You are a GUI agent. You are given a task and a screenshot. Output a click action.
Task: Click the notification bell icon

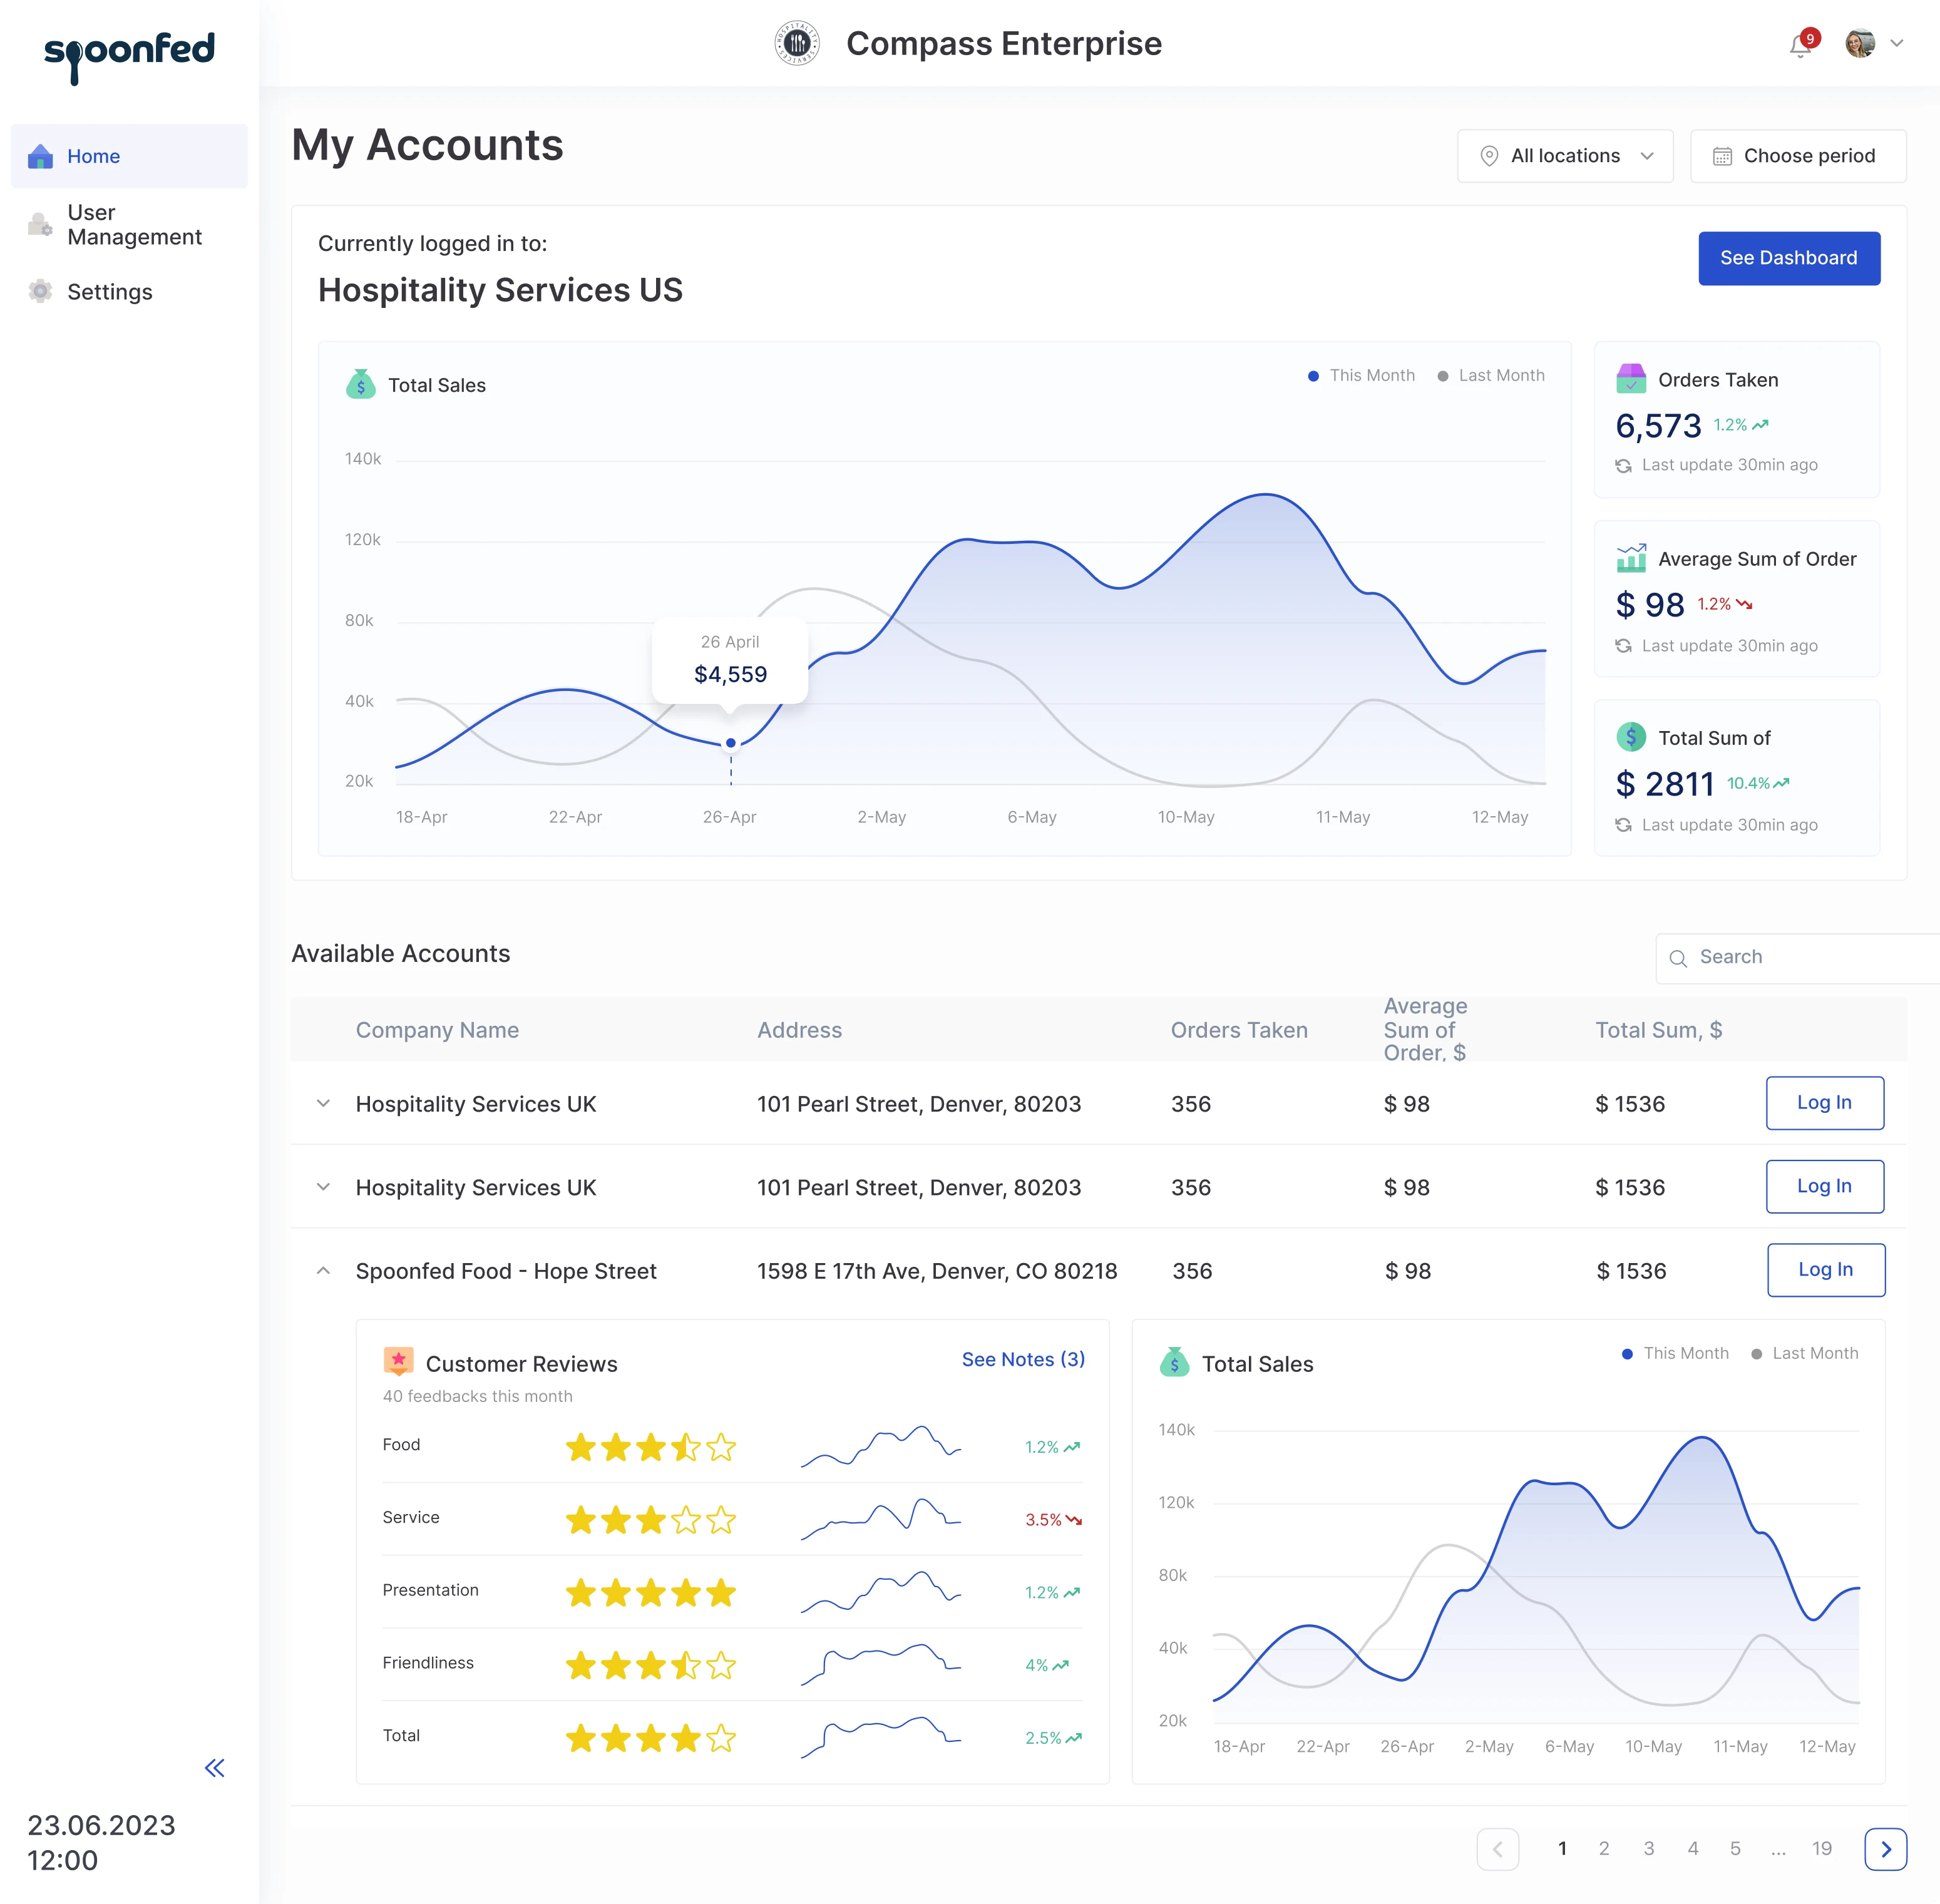[1800, 46]
